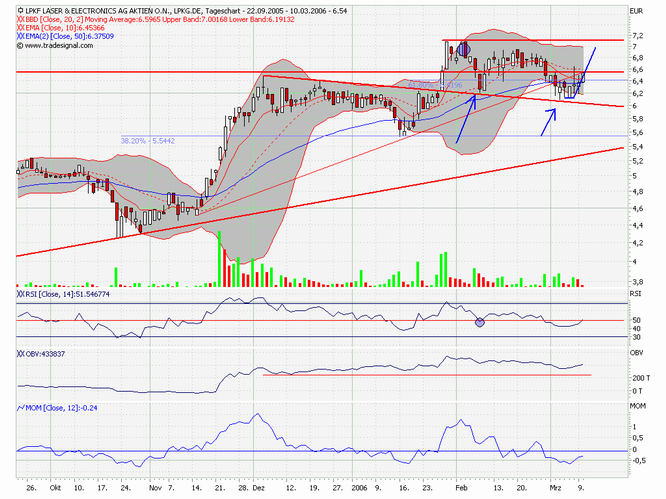Click the MOM axis title on right
Screen dimensions: 666x499
click(638, 406)
